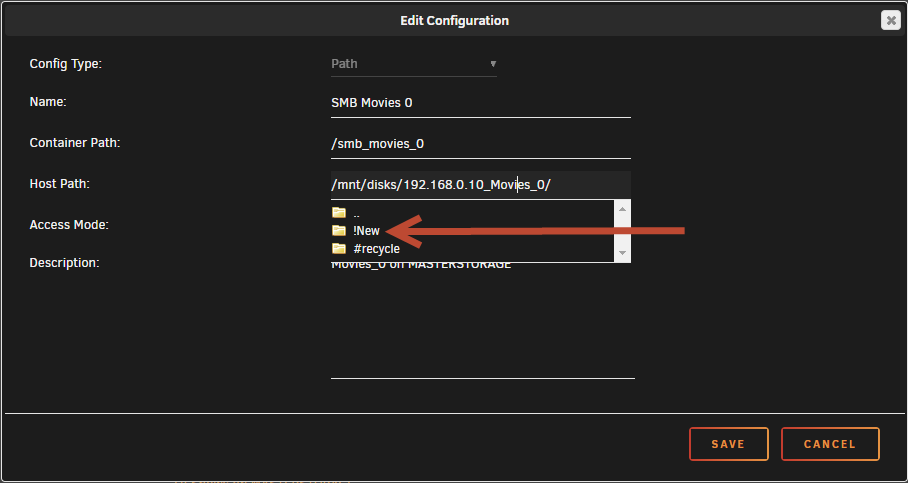The height and width of the screenshot is (483, 908).
Task: Click the Name field containing SMB Movies 0
Action: tap(481, 103)
